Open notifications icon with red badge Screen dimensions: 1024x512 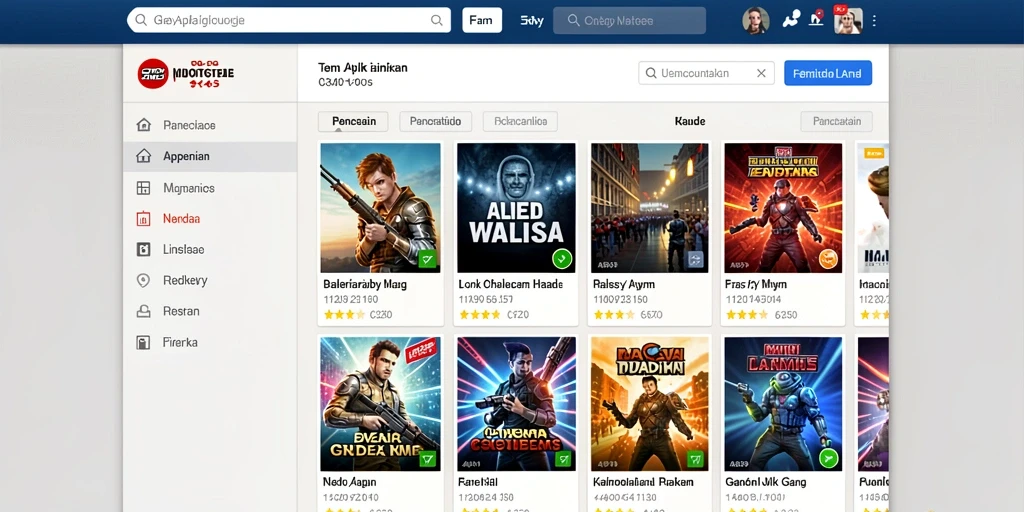[816, 18]
